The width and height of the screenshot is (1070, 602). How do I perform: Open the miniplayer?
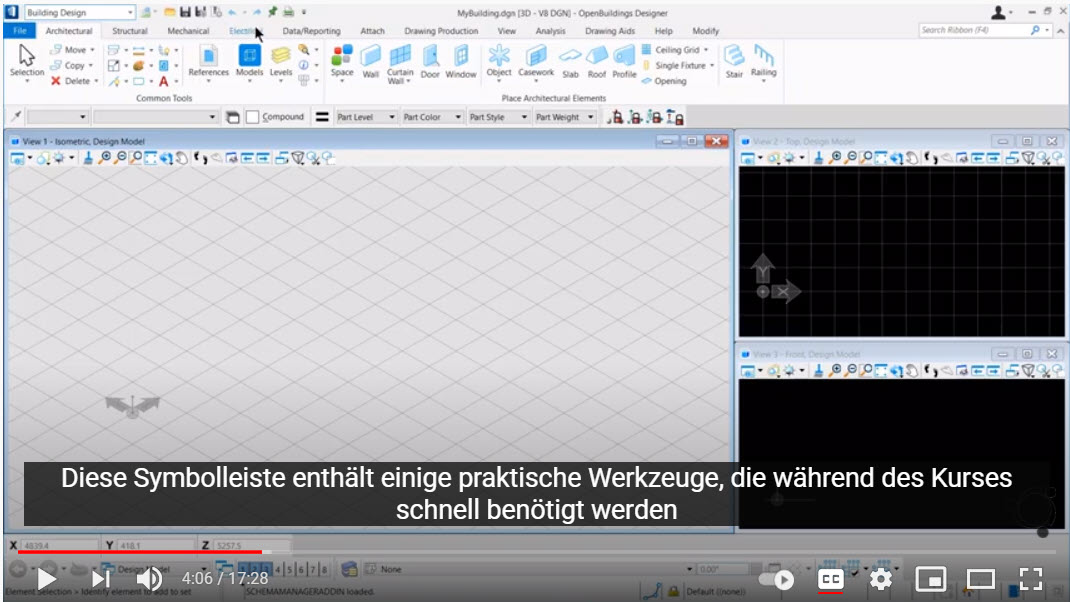click(930, 579)
